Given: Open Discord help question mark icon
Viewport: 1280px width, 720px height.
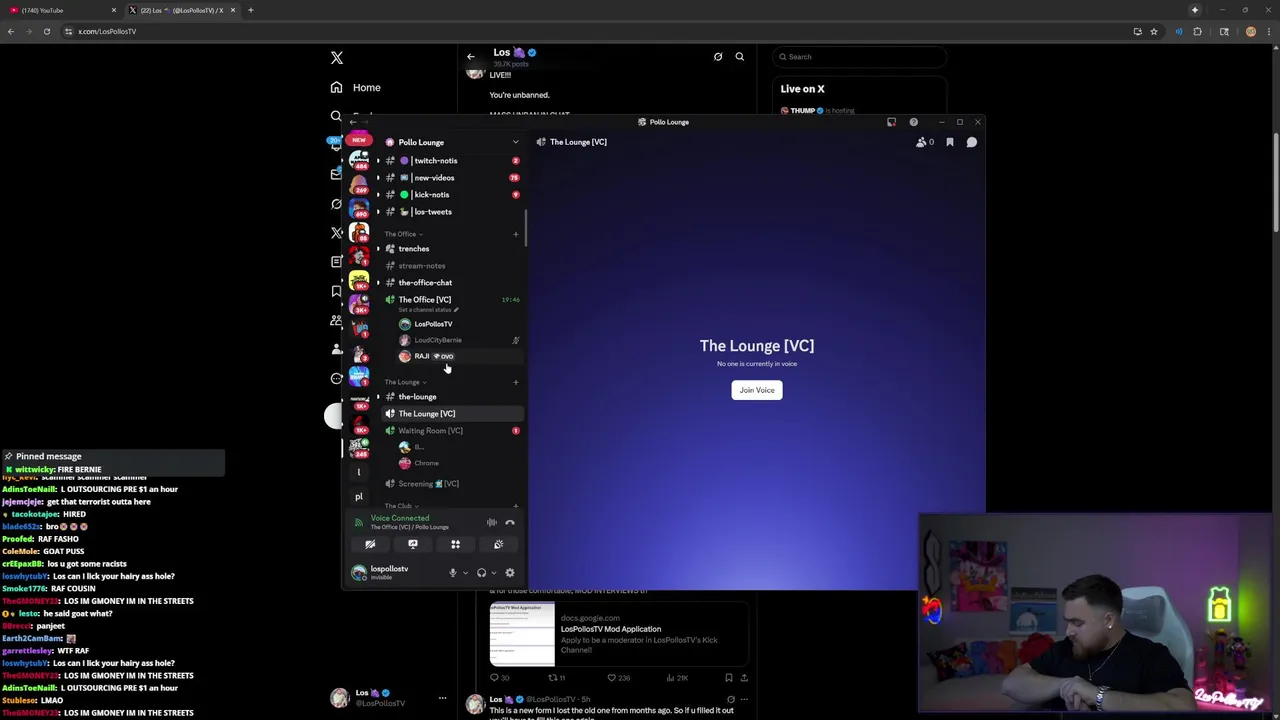Looking at the screenshot, I should tap(913, 122).
